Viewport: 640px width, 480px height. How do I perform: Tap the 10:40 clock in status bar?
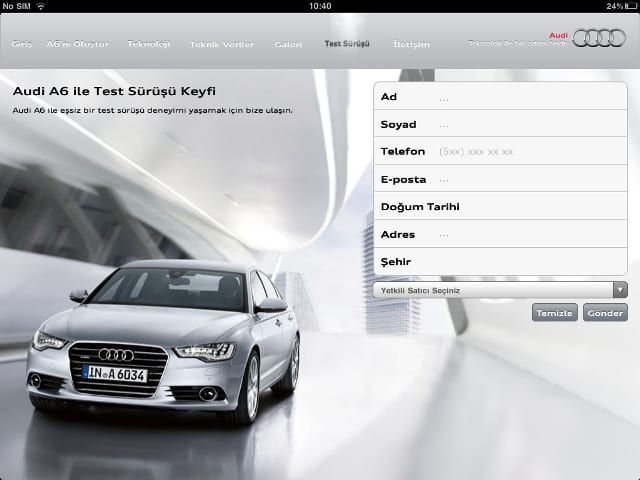point(320,6)
